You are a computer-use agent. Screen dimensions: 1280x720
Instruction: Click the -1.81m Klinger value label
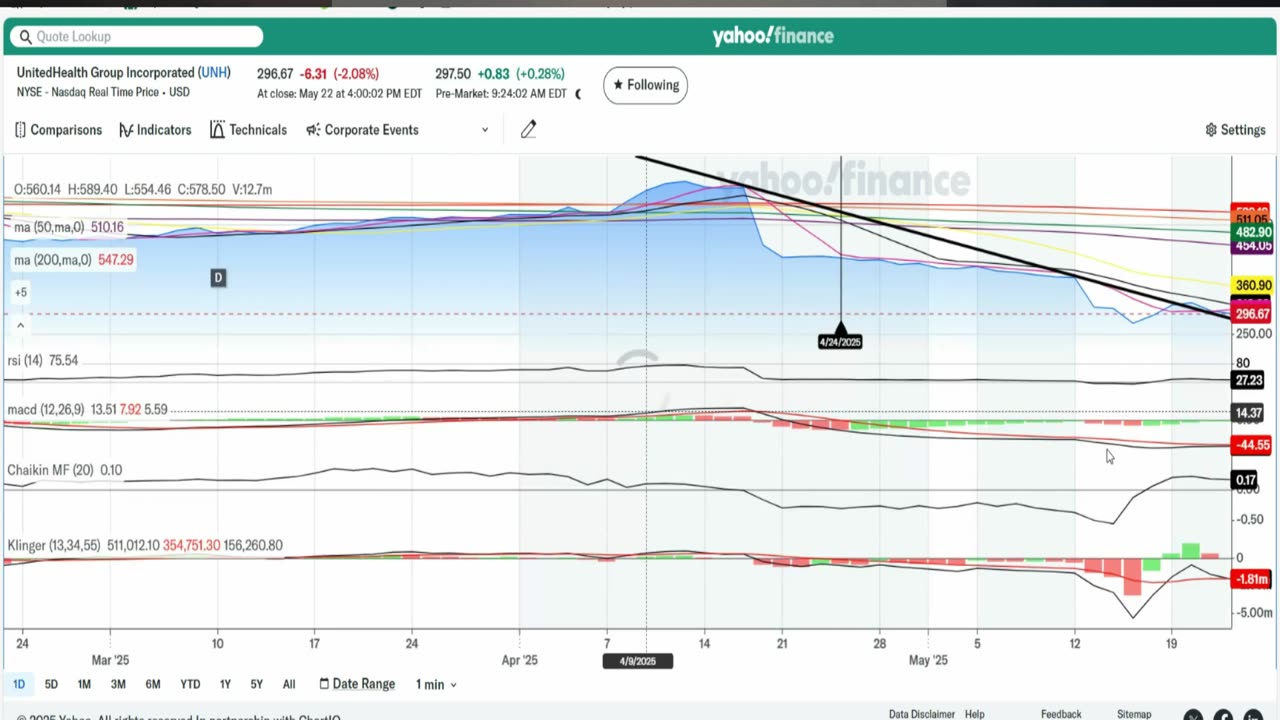(x=1252, y=580)
